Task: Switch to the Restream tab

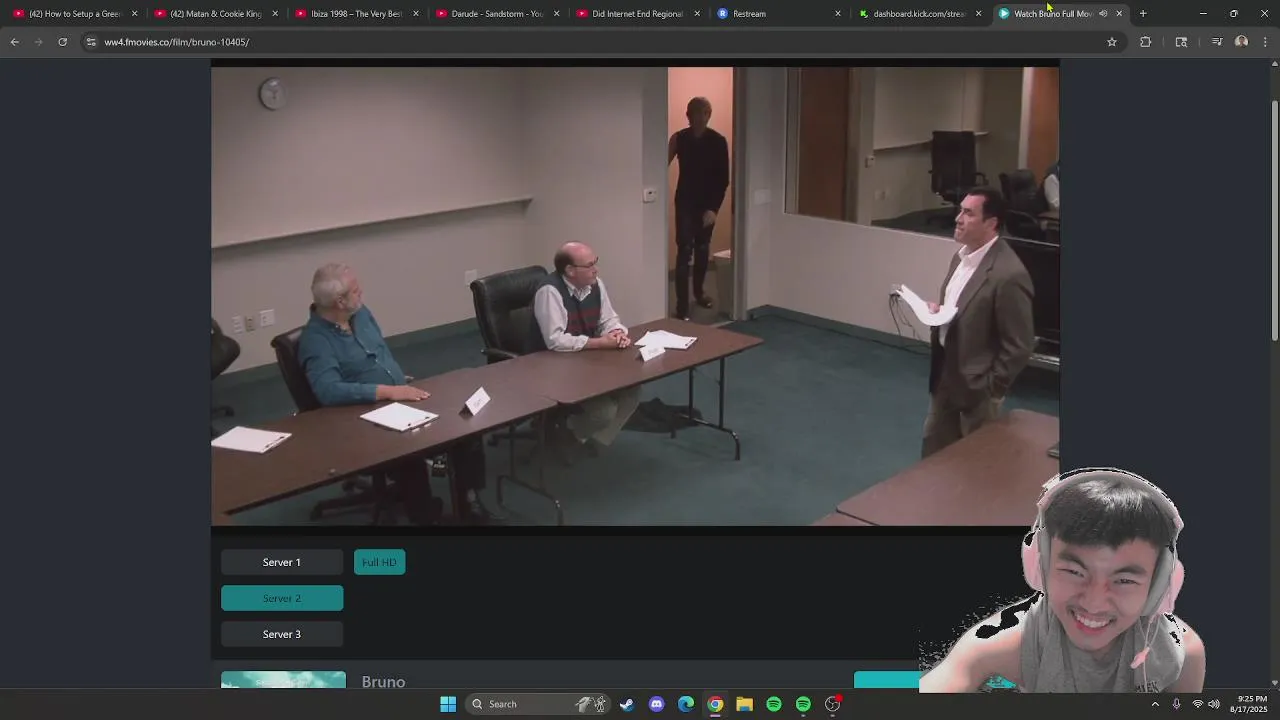Action: (x=778, y=14)
